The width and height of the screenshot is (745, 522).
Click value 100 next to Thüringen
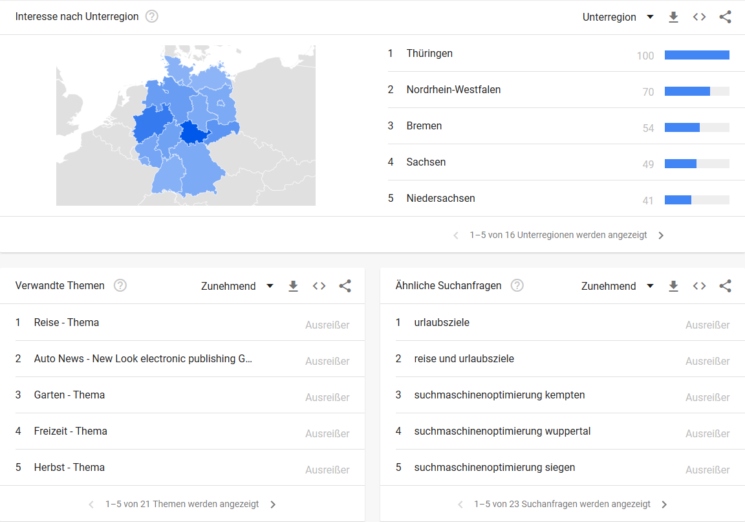[x=645, y=56]
